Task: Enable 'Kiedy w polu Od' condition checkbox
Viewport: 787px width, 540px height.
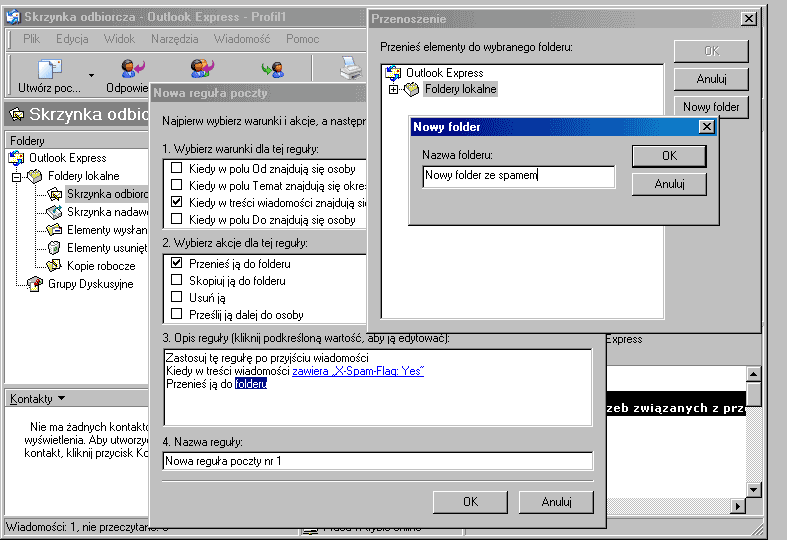Action: [177, 169]
